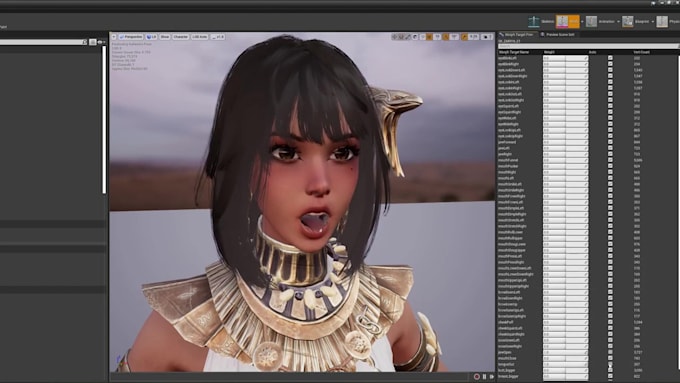Switch to the Mesh editor mode
680x383 pixels.
[x=567, y=21]
